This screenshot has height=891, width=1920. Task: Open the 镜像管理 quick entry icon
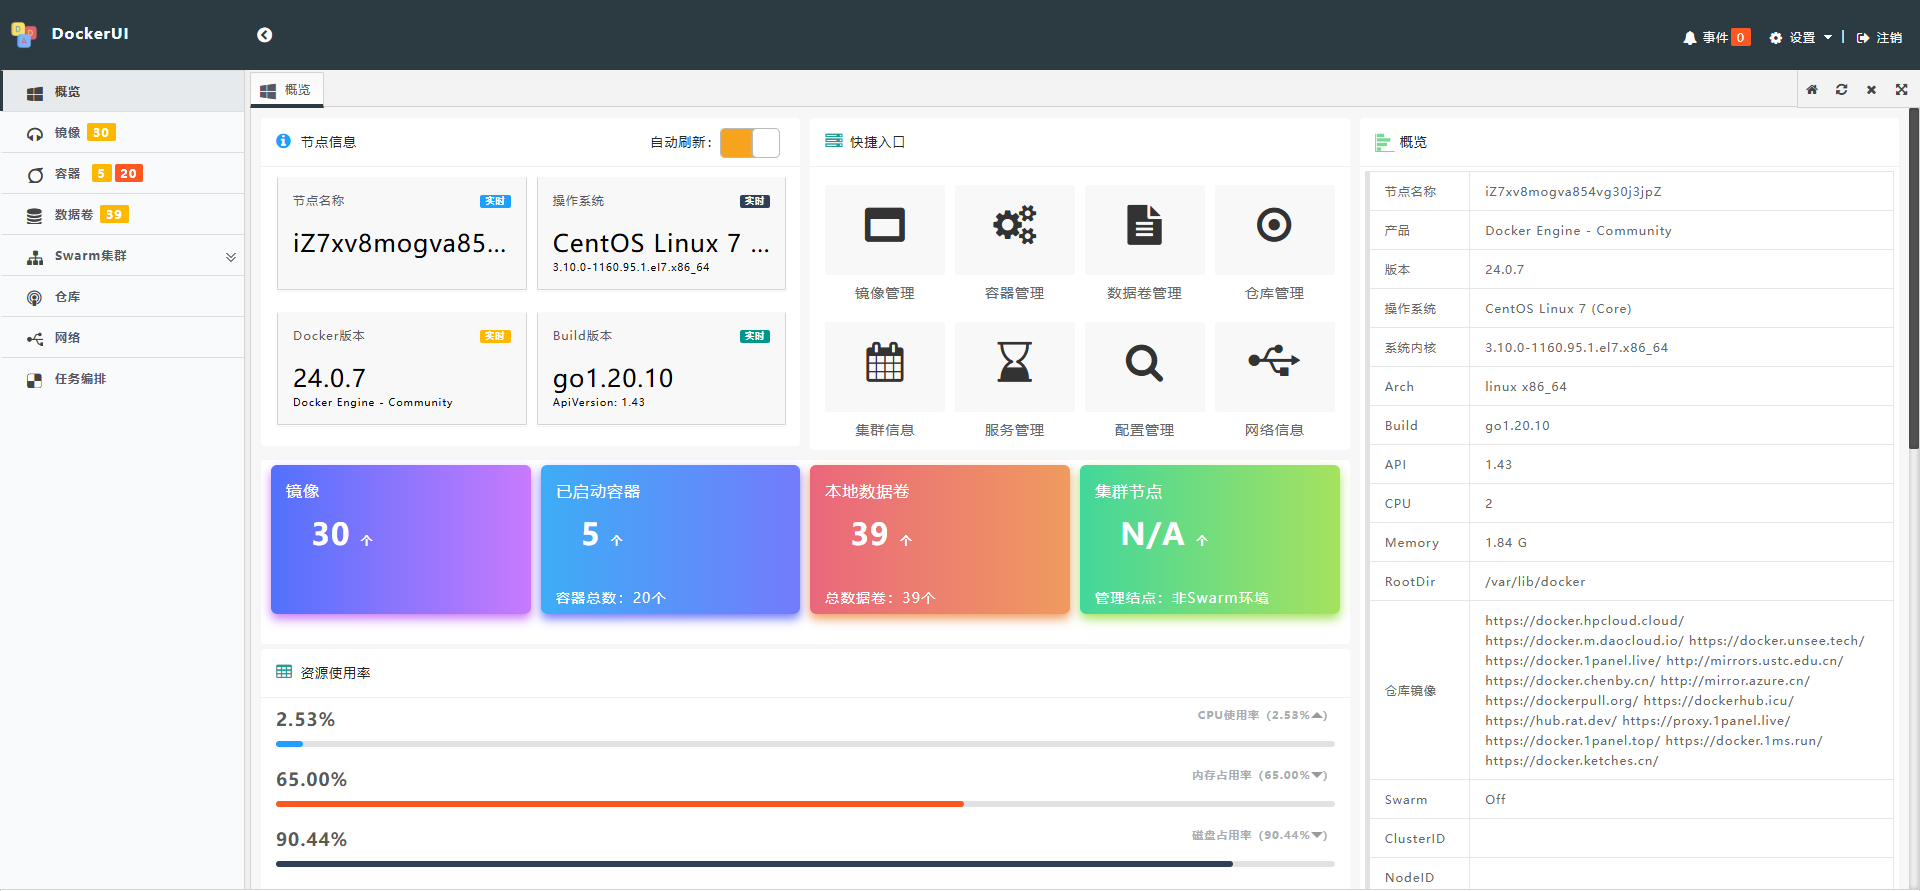884,227
